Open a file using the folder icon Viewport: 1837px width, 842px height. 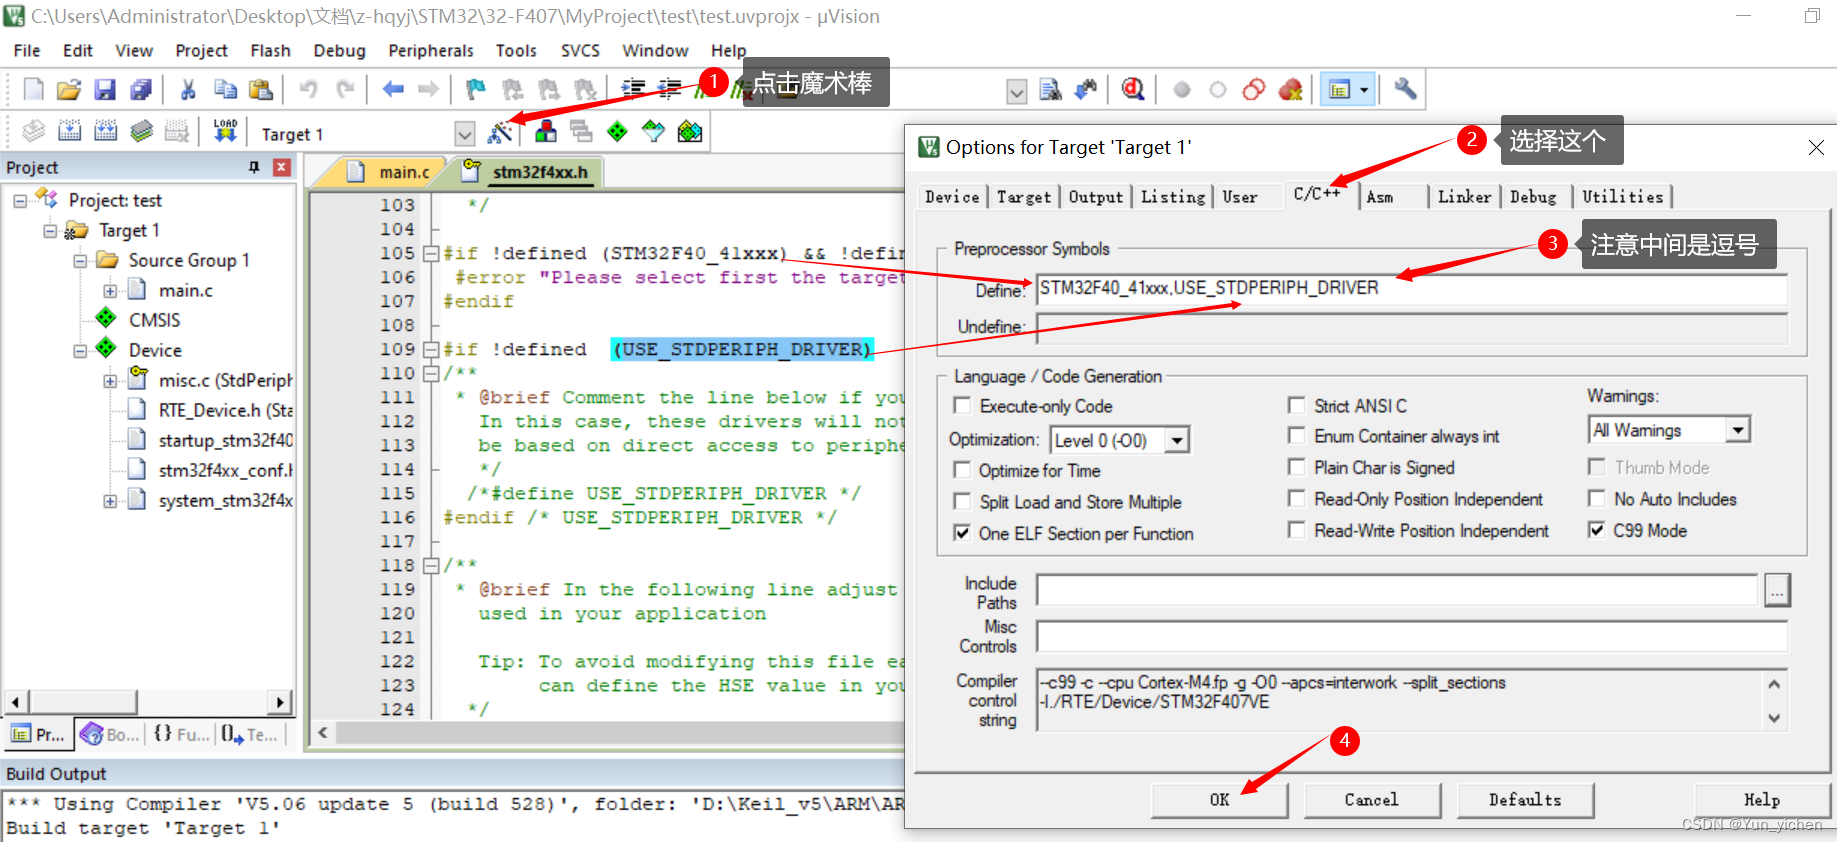[69, 90]
